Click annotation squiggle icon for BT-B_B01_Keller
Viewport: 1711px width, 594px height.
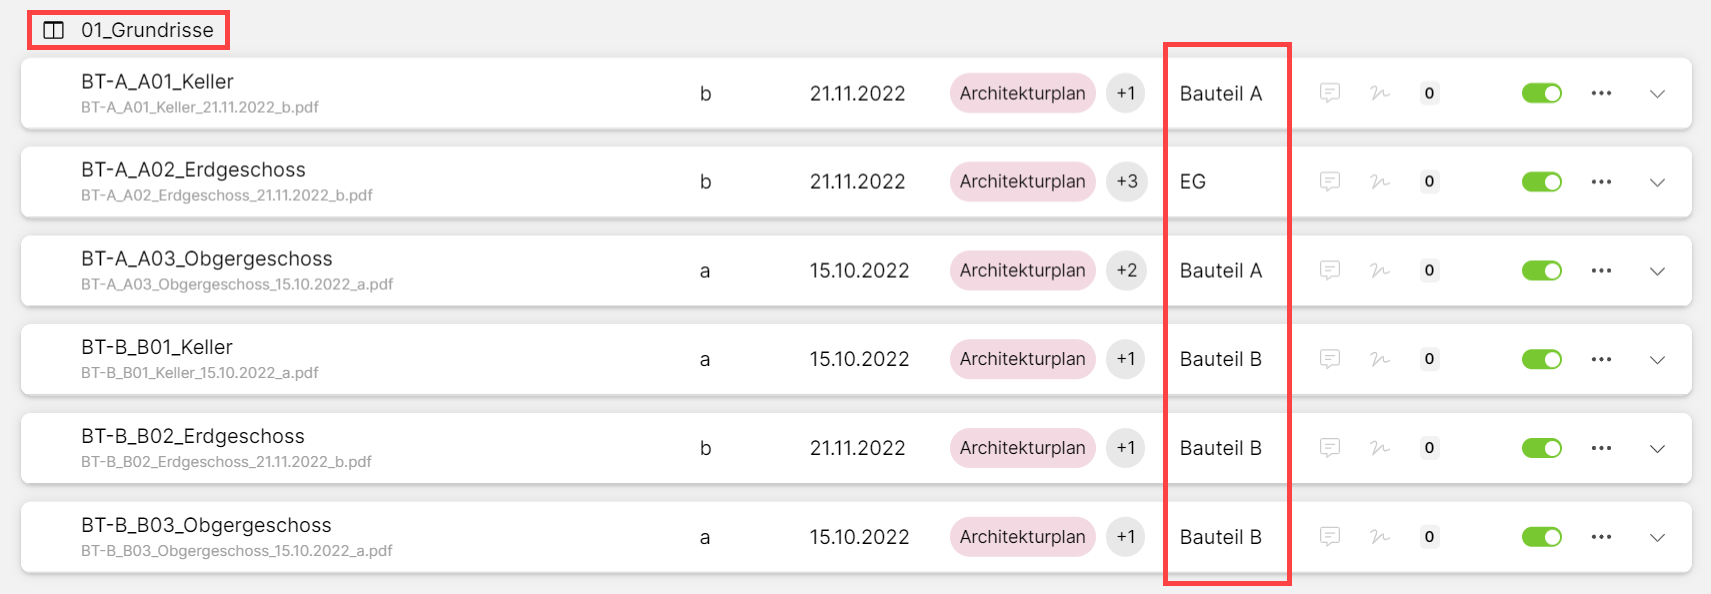tap(1379, 359)
